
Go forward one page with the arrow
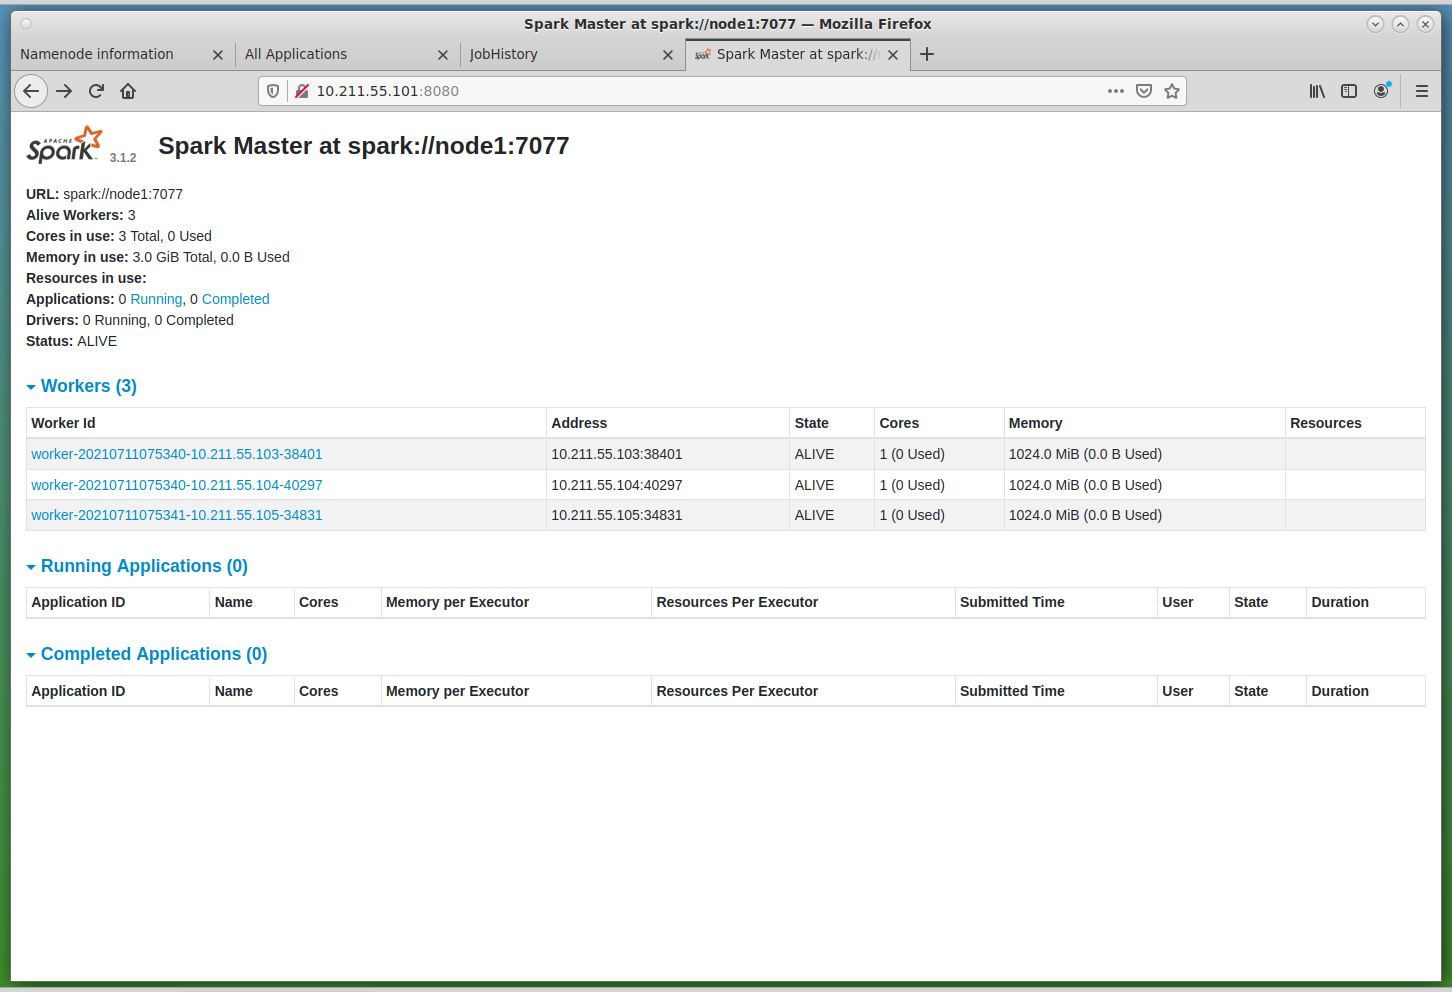64,91
